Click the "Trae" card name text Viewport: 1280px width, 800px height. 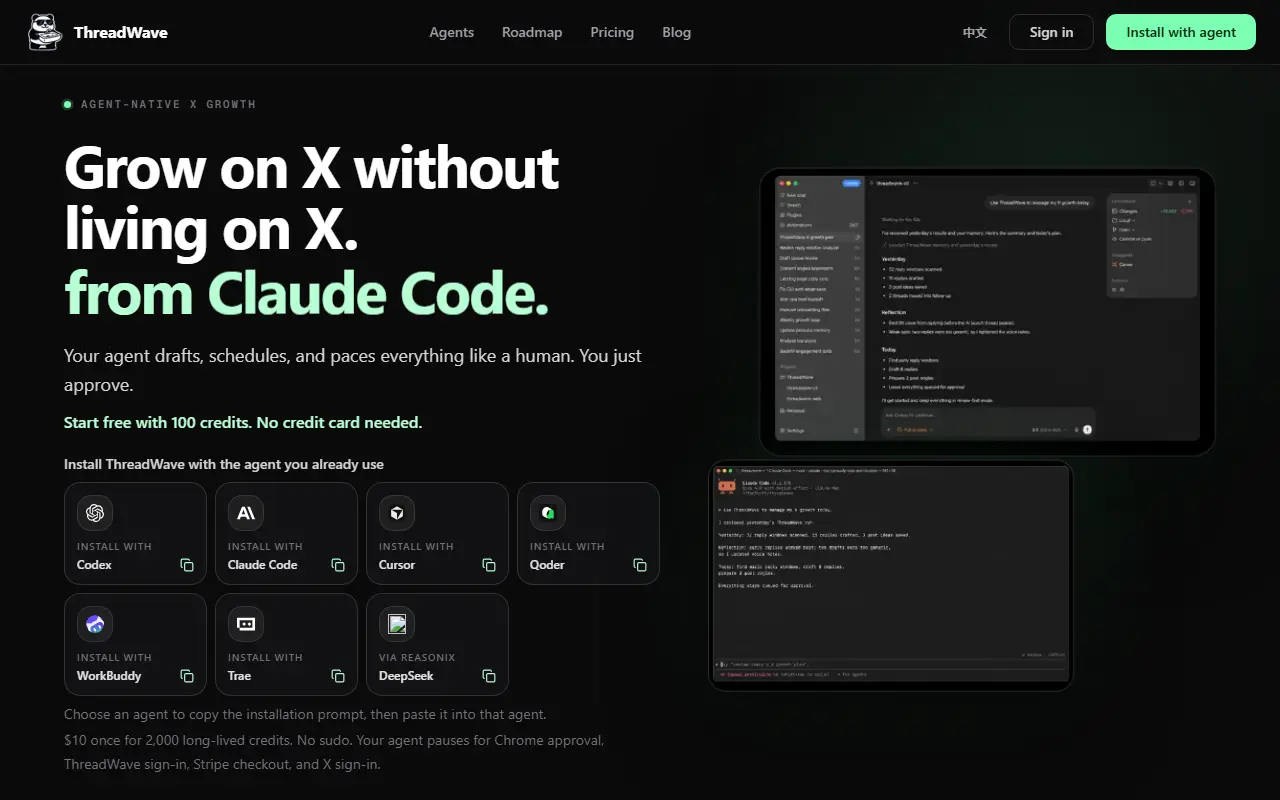(x=239, y=676)
